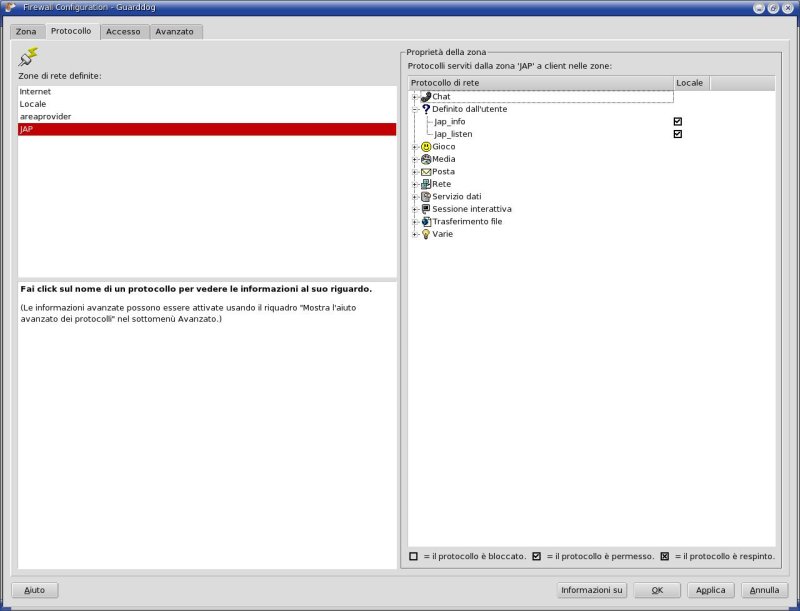Select the areaprovider network zone

point(46,117)
